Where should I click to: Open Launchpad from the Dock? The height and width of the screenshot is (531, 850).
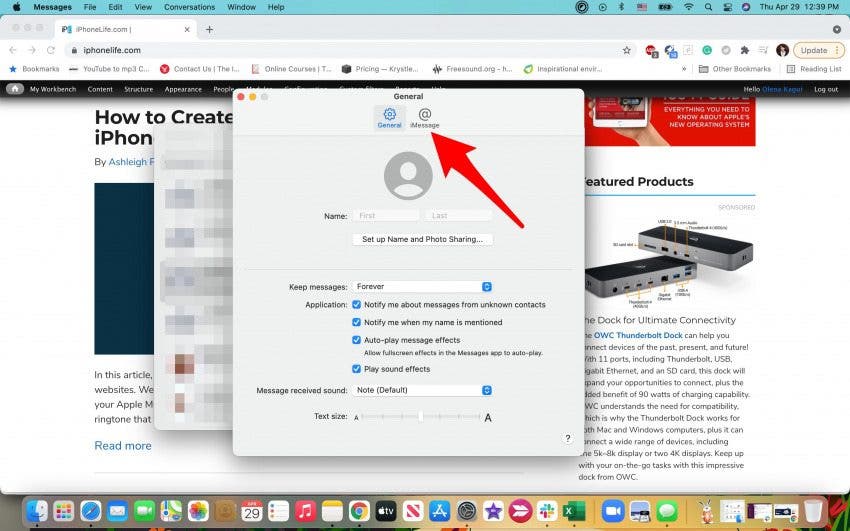click(64, 510)
